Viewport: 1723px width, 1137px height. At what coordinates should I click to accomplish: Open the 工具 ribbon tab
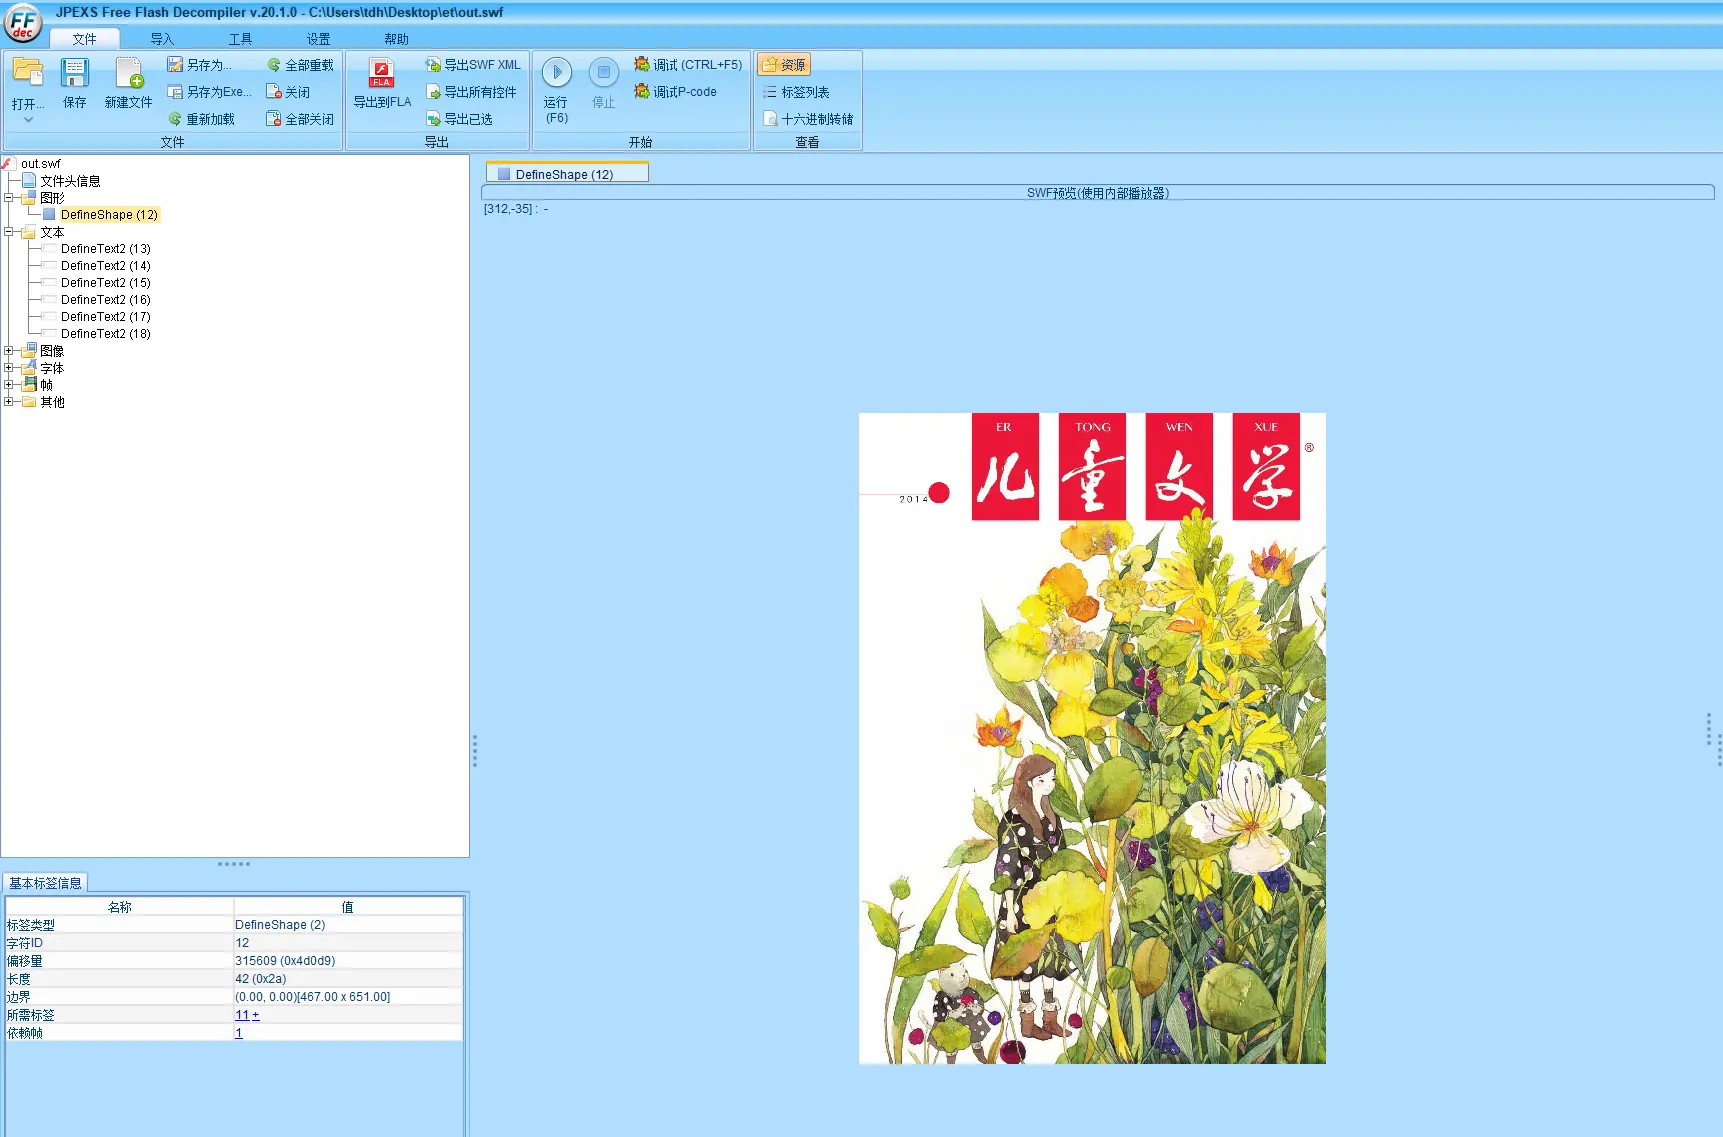pos(240,39)
